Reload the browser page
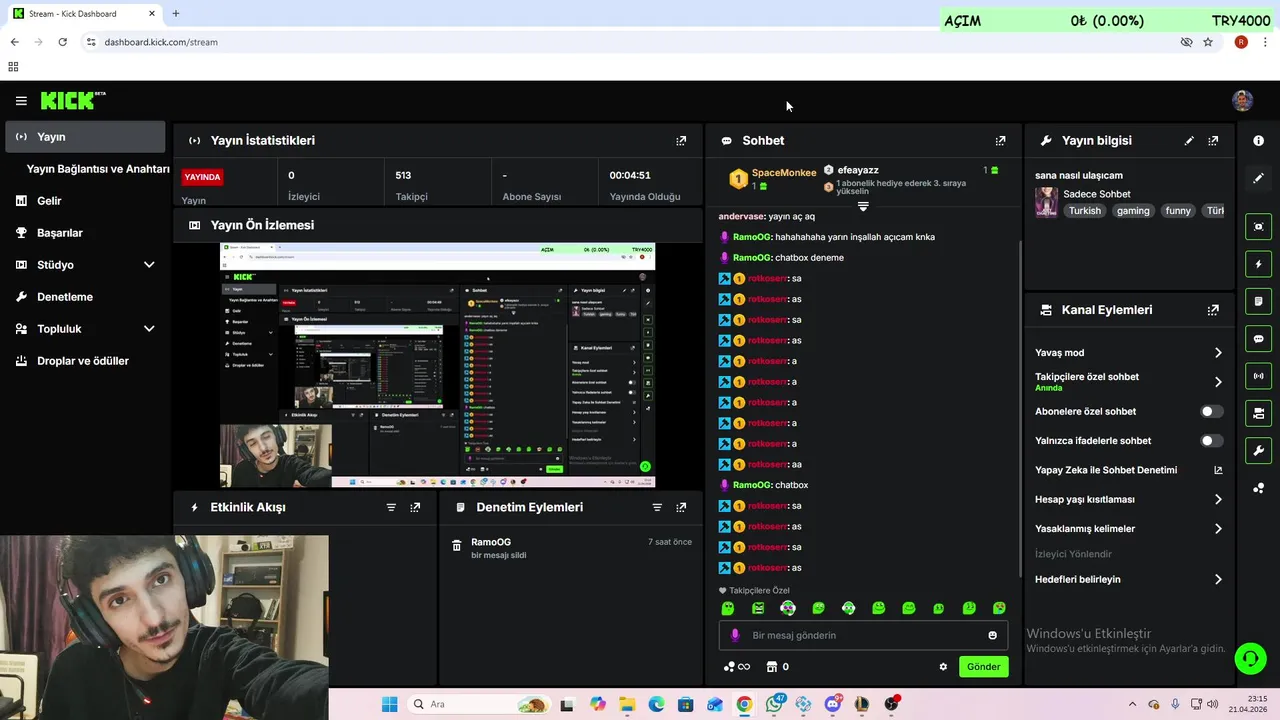 coord(62,42)
